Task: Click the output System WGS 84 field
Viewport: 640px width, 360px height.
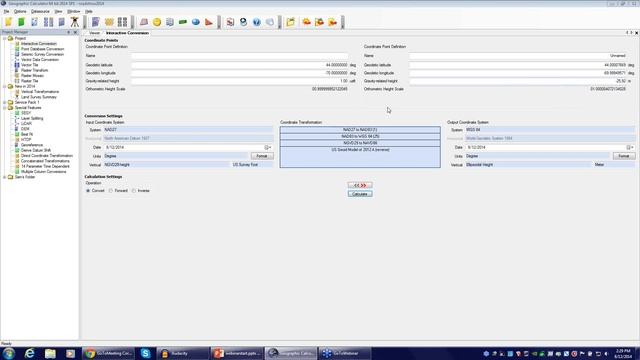Action: pos(550,130)
